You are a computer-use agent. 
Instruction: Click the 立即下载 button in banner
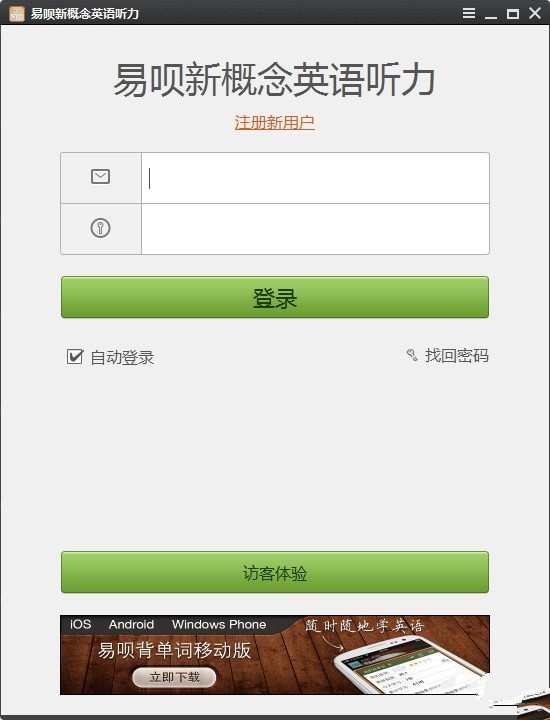(x=174, y=677)
